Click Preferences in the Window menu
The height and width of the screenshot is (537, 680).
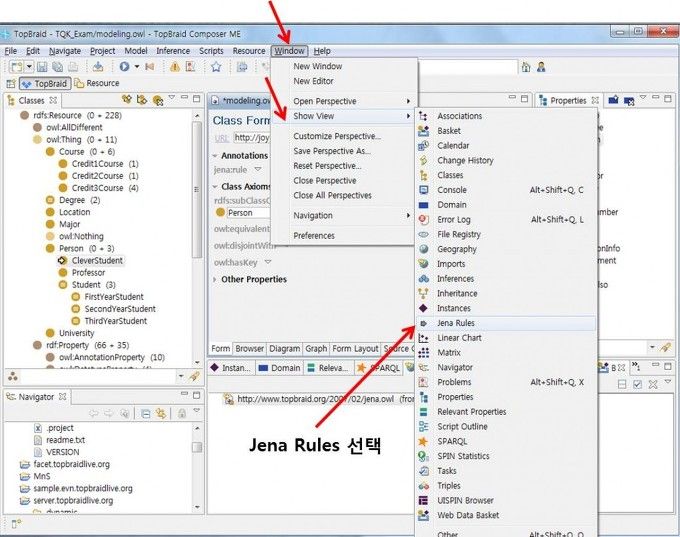[x=314, y=236]
